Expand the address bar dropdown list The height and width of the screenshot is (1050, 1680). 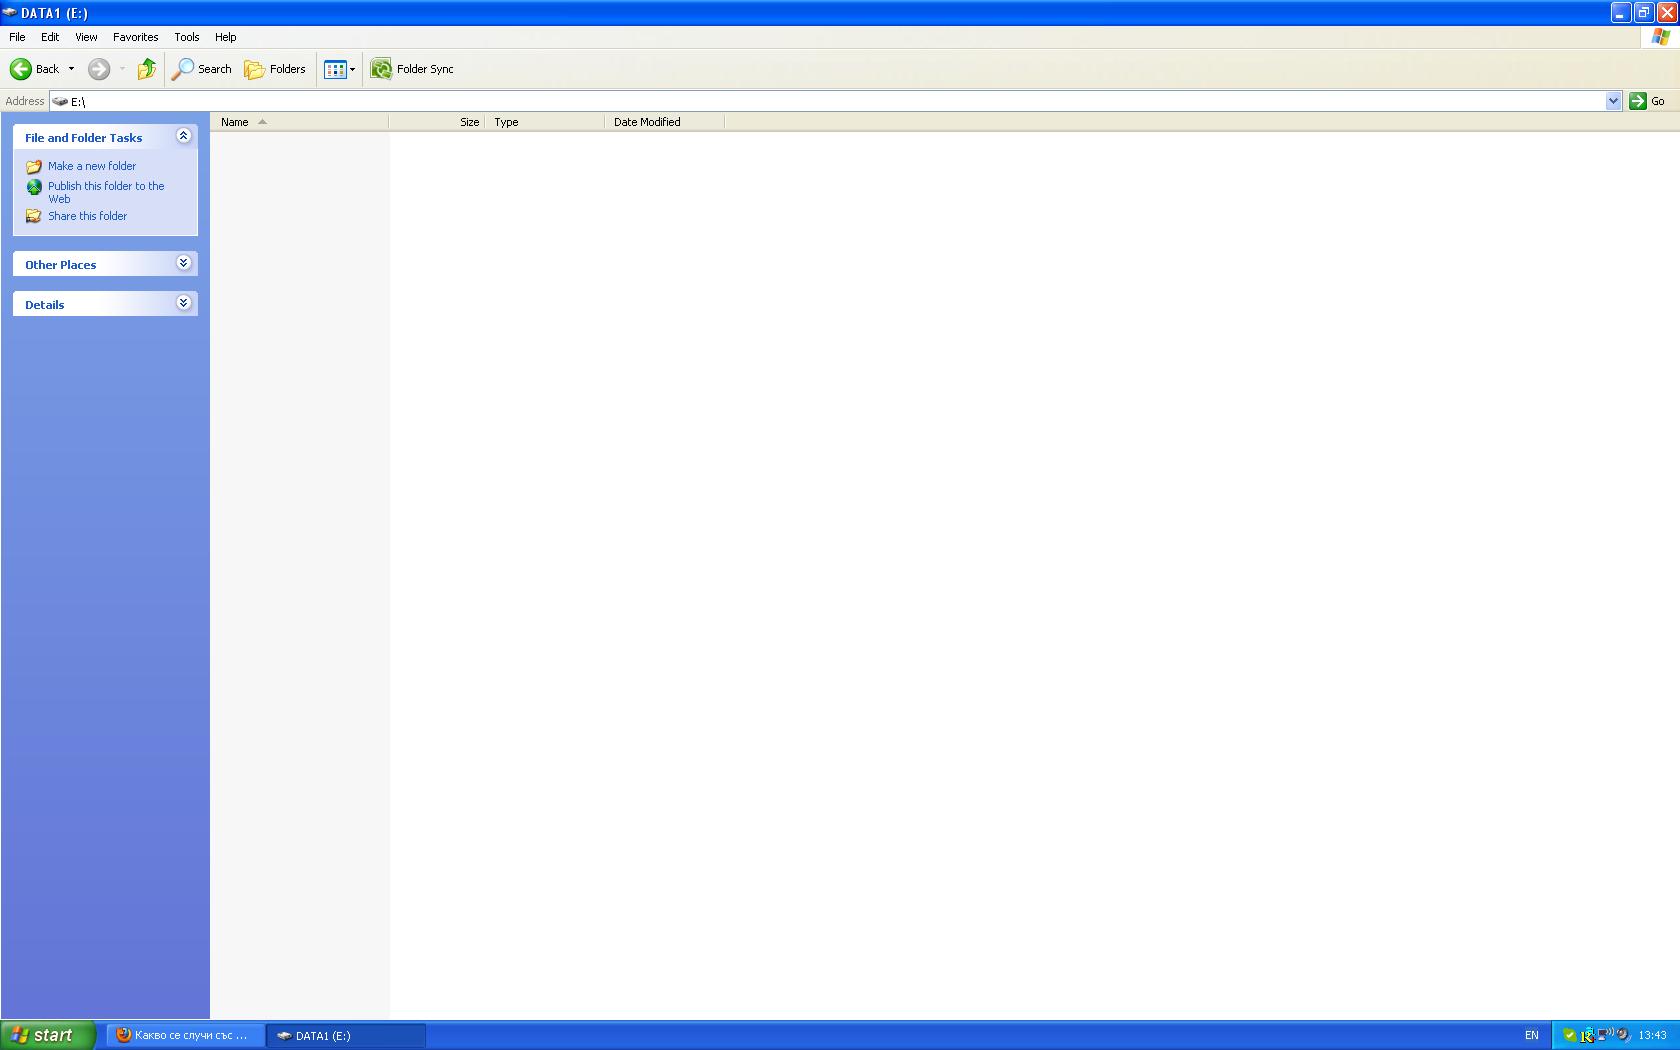1612,101
